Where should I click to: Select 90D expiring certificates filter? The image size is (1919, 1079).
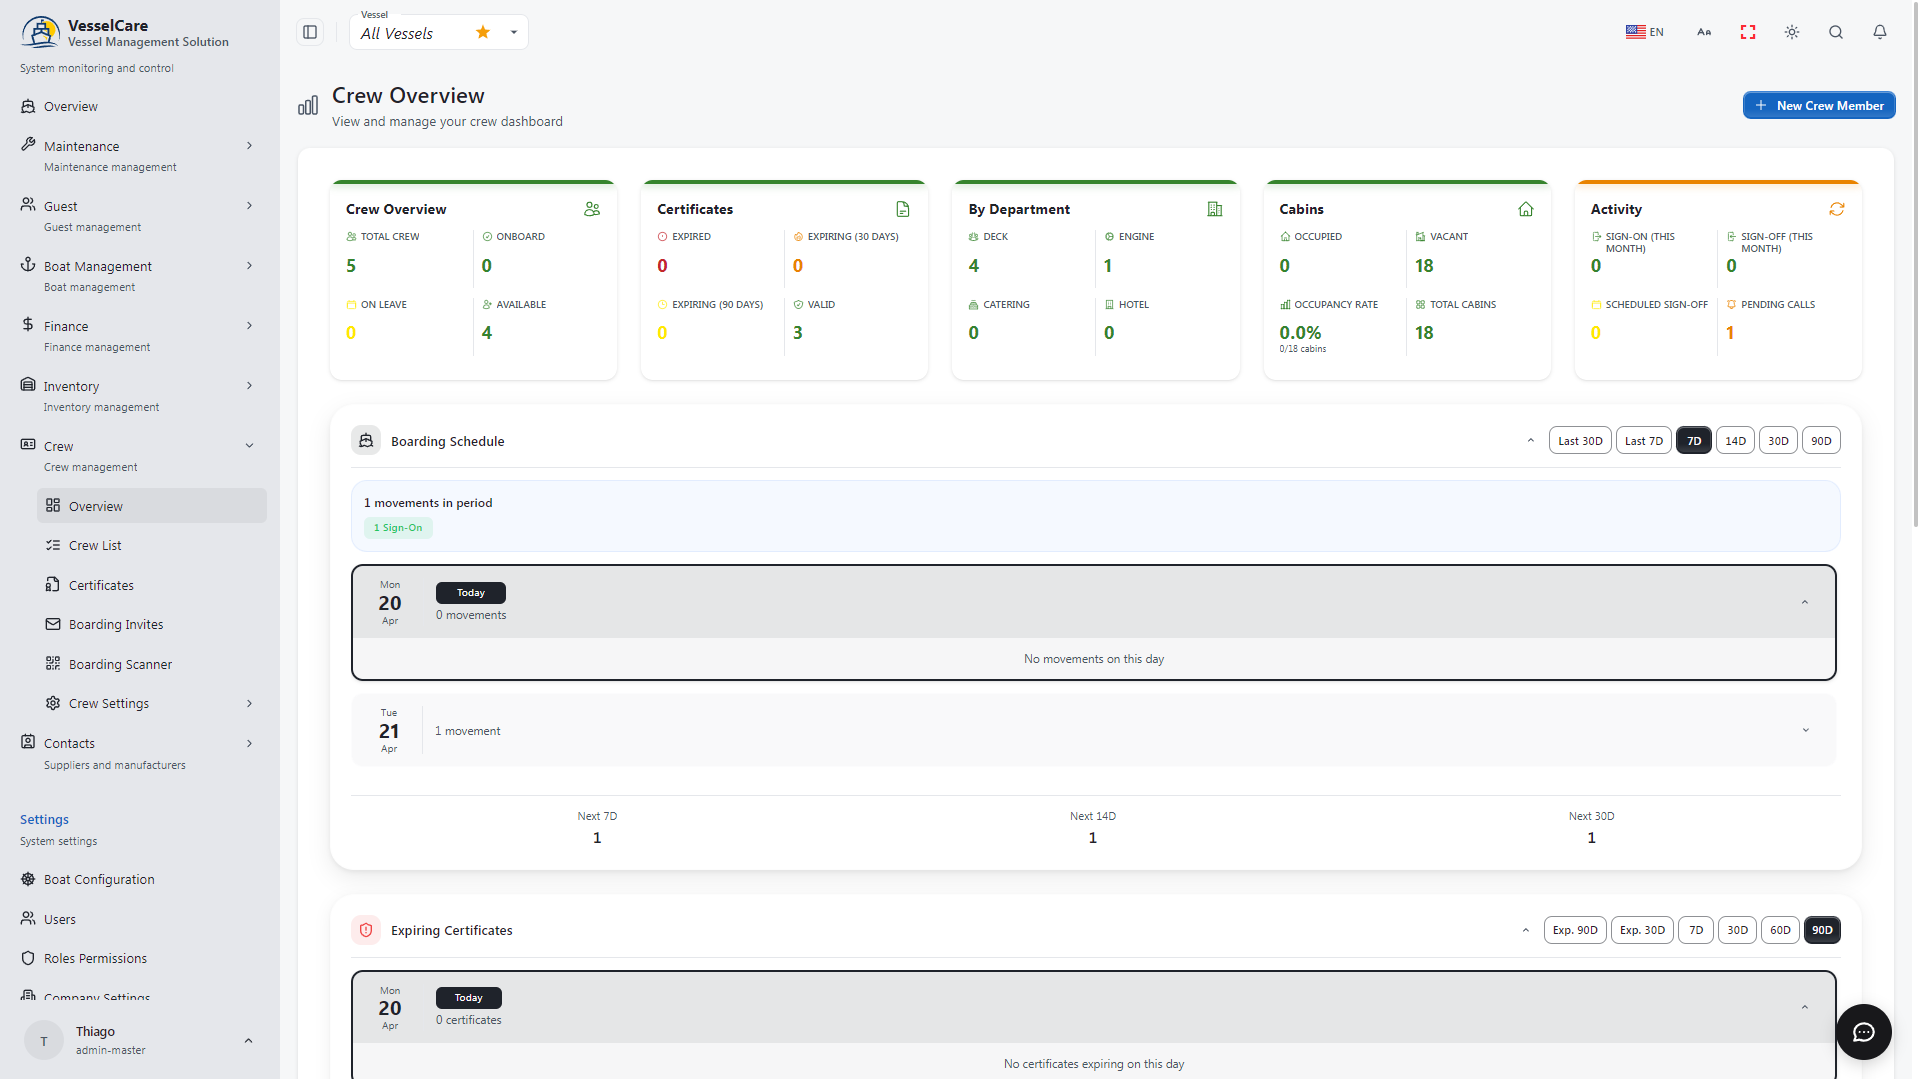pos(1823,930)
